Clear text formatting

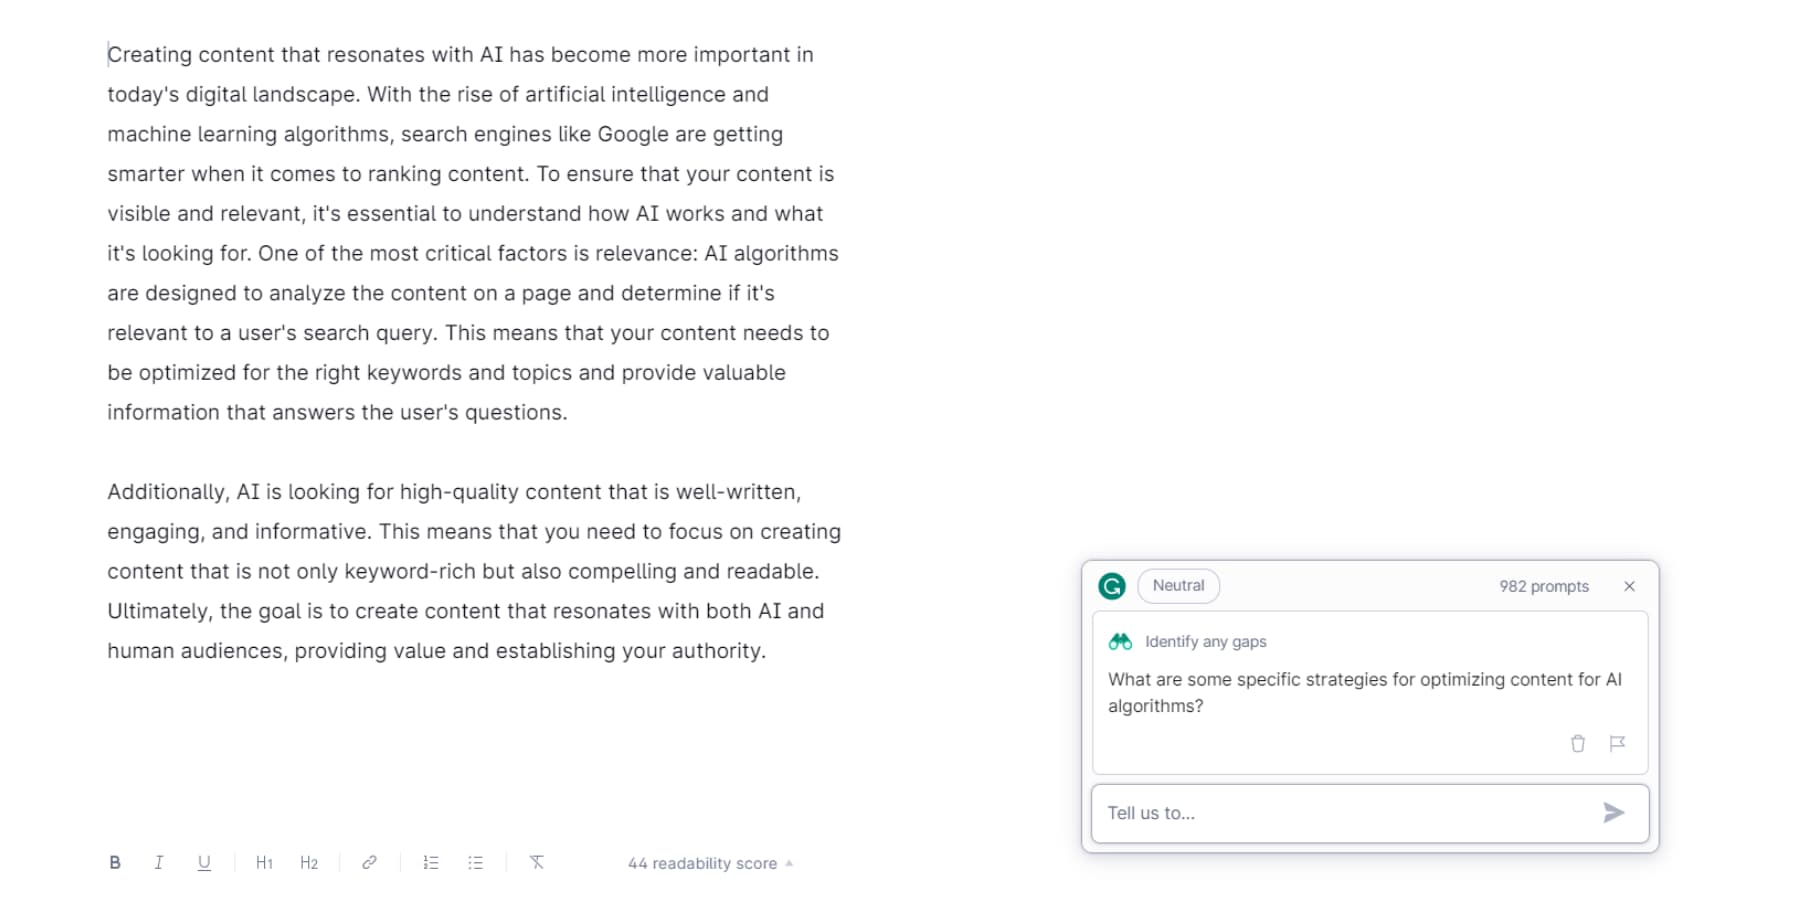point(537,863)
